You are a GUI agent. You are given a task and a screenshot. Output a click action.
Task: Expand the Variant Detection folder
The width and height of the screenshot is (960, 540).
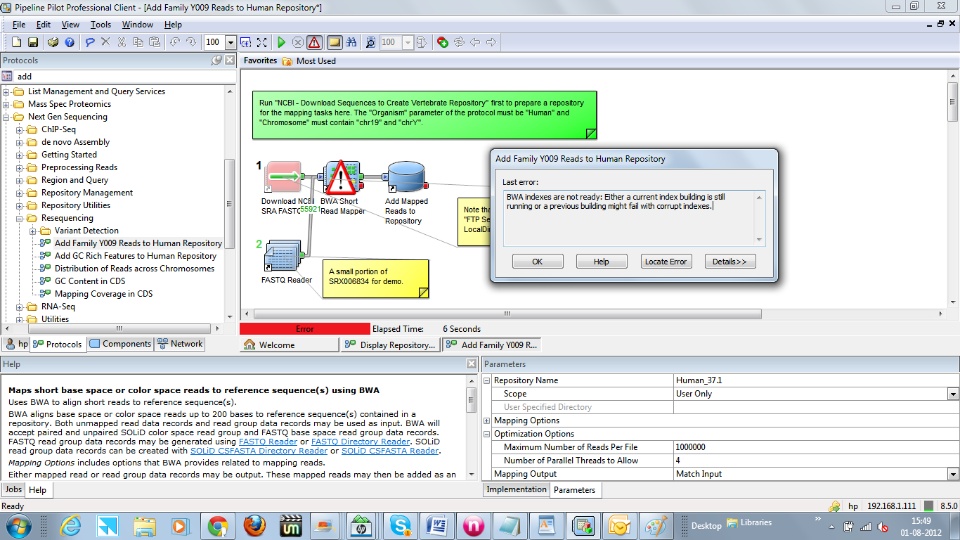point(33,231)
